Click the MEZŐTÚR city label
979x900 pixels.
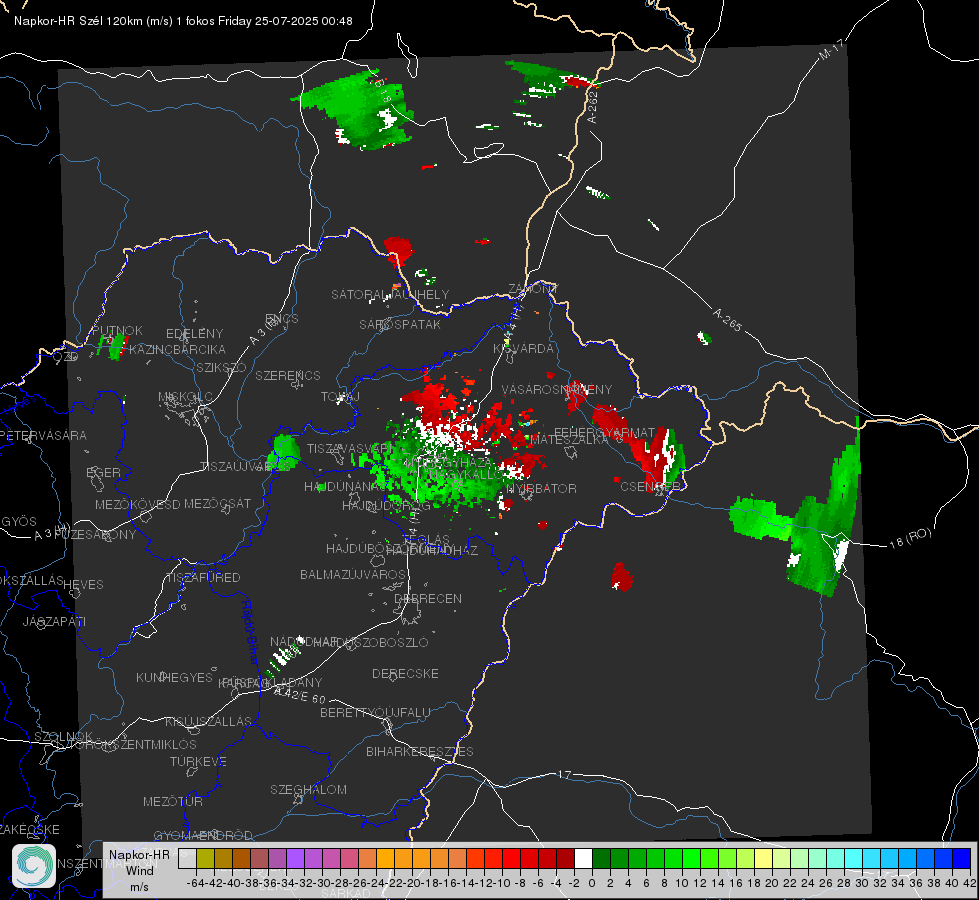coord(172,801)
